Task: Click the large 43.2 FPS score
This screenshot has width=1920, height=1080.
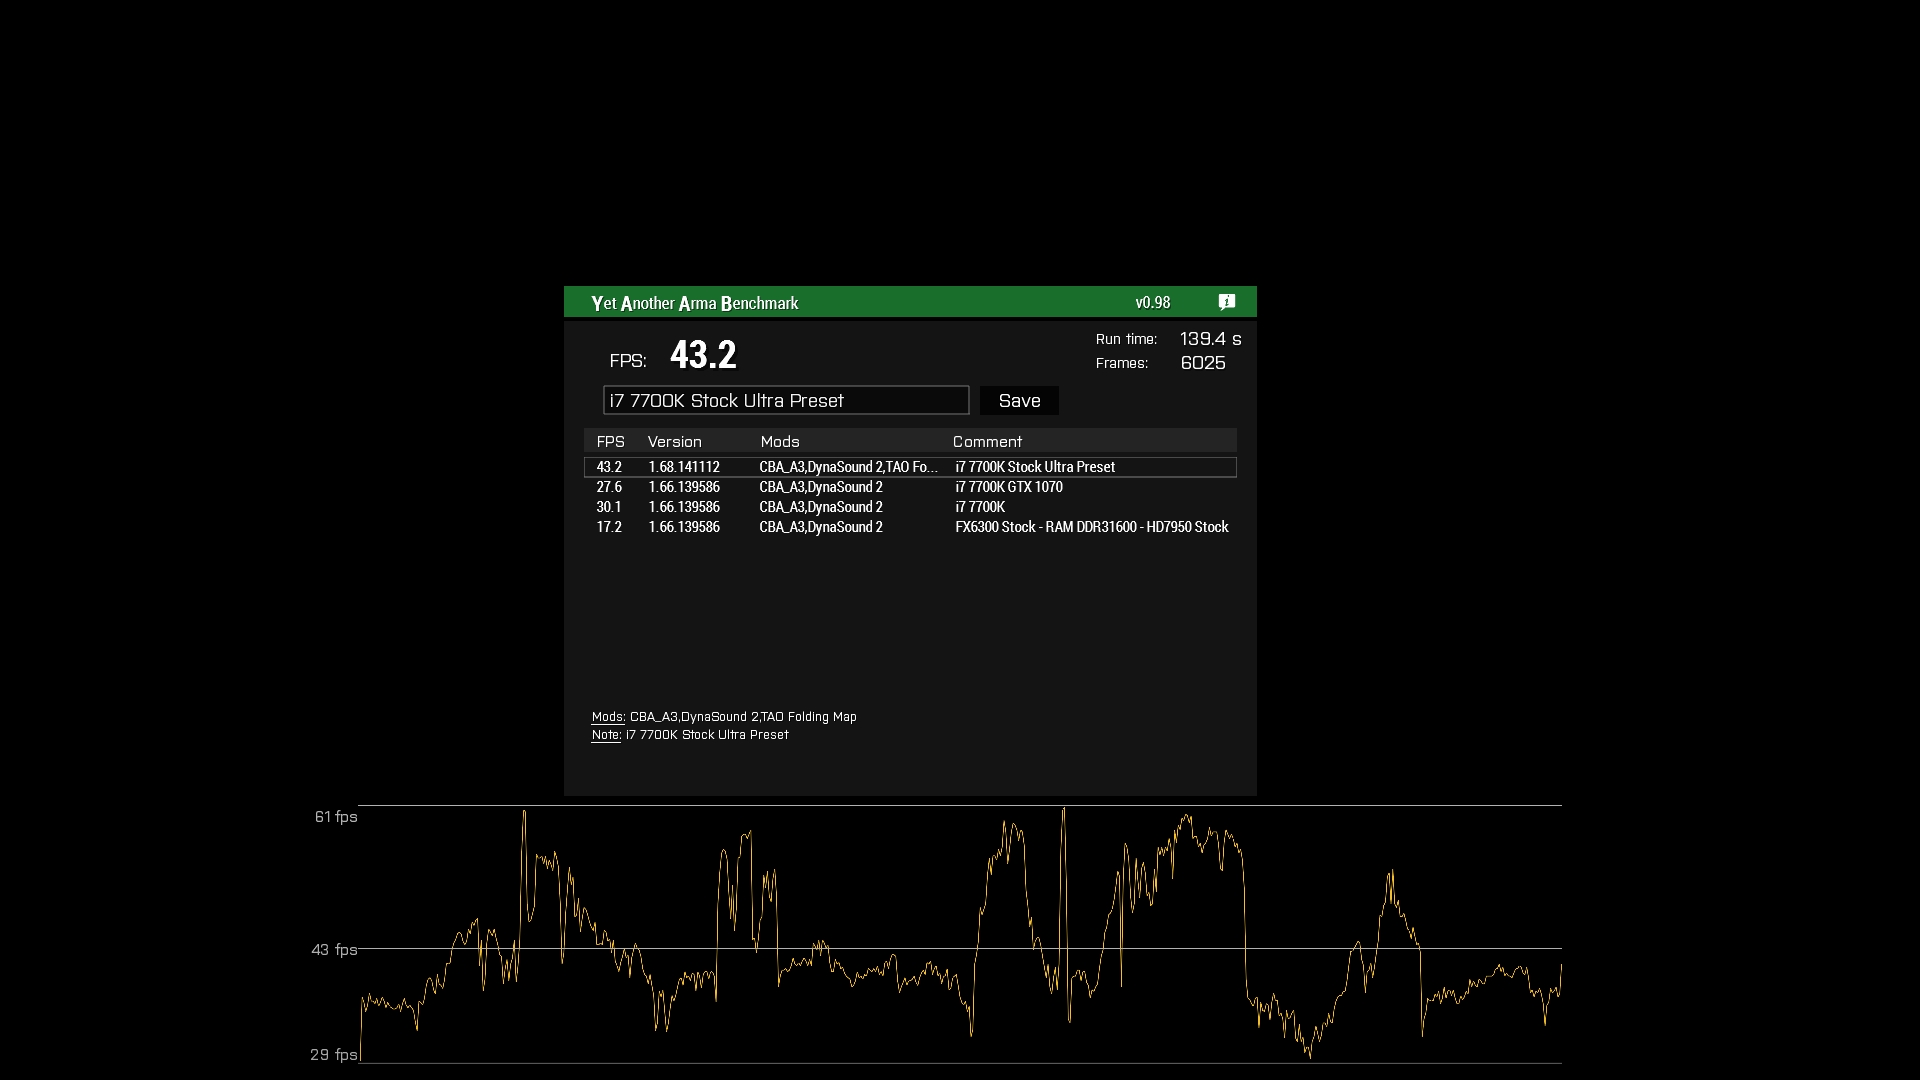Action: coord(702,355)
